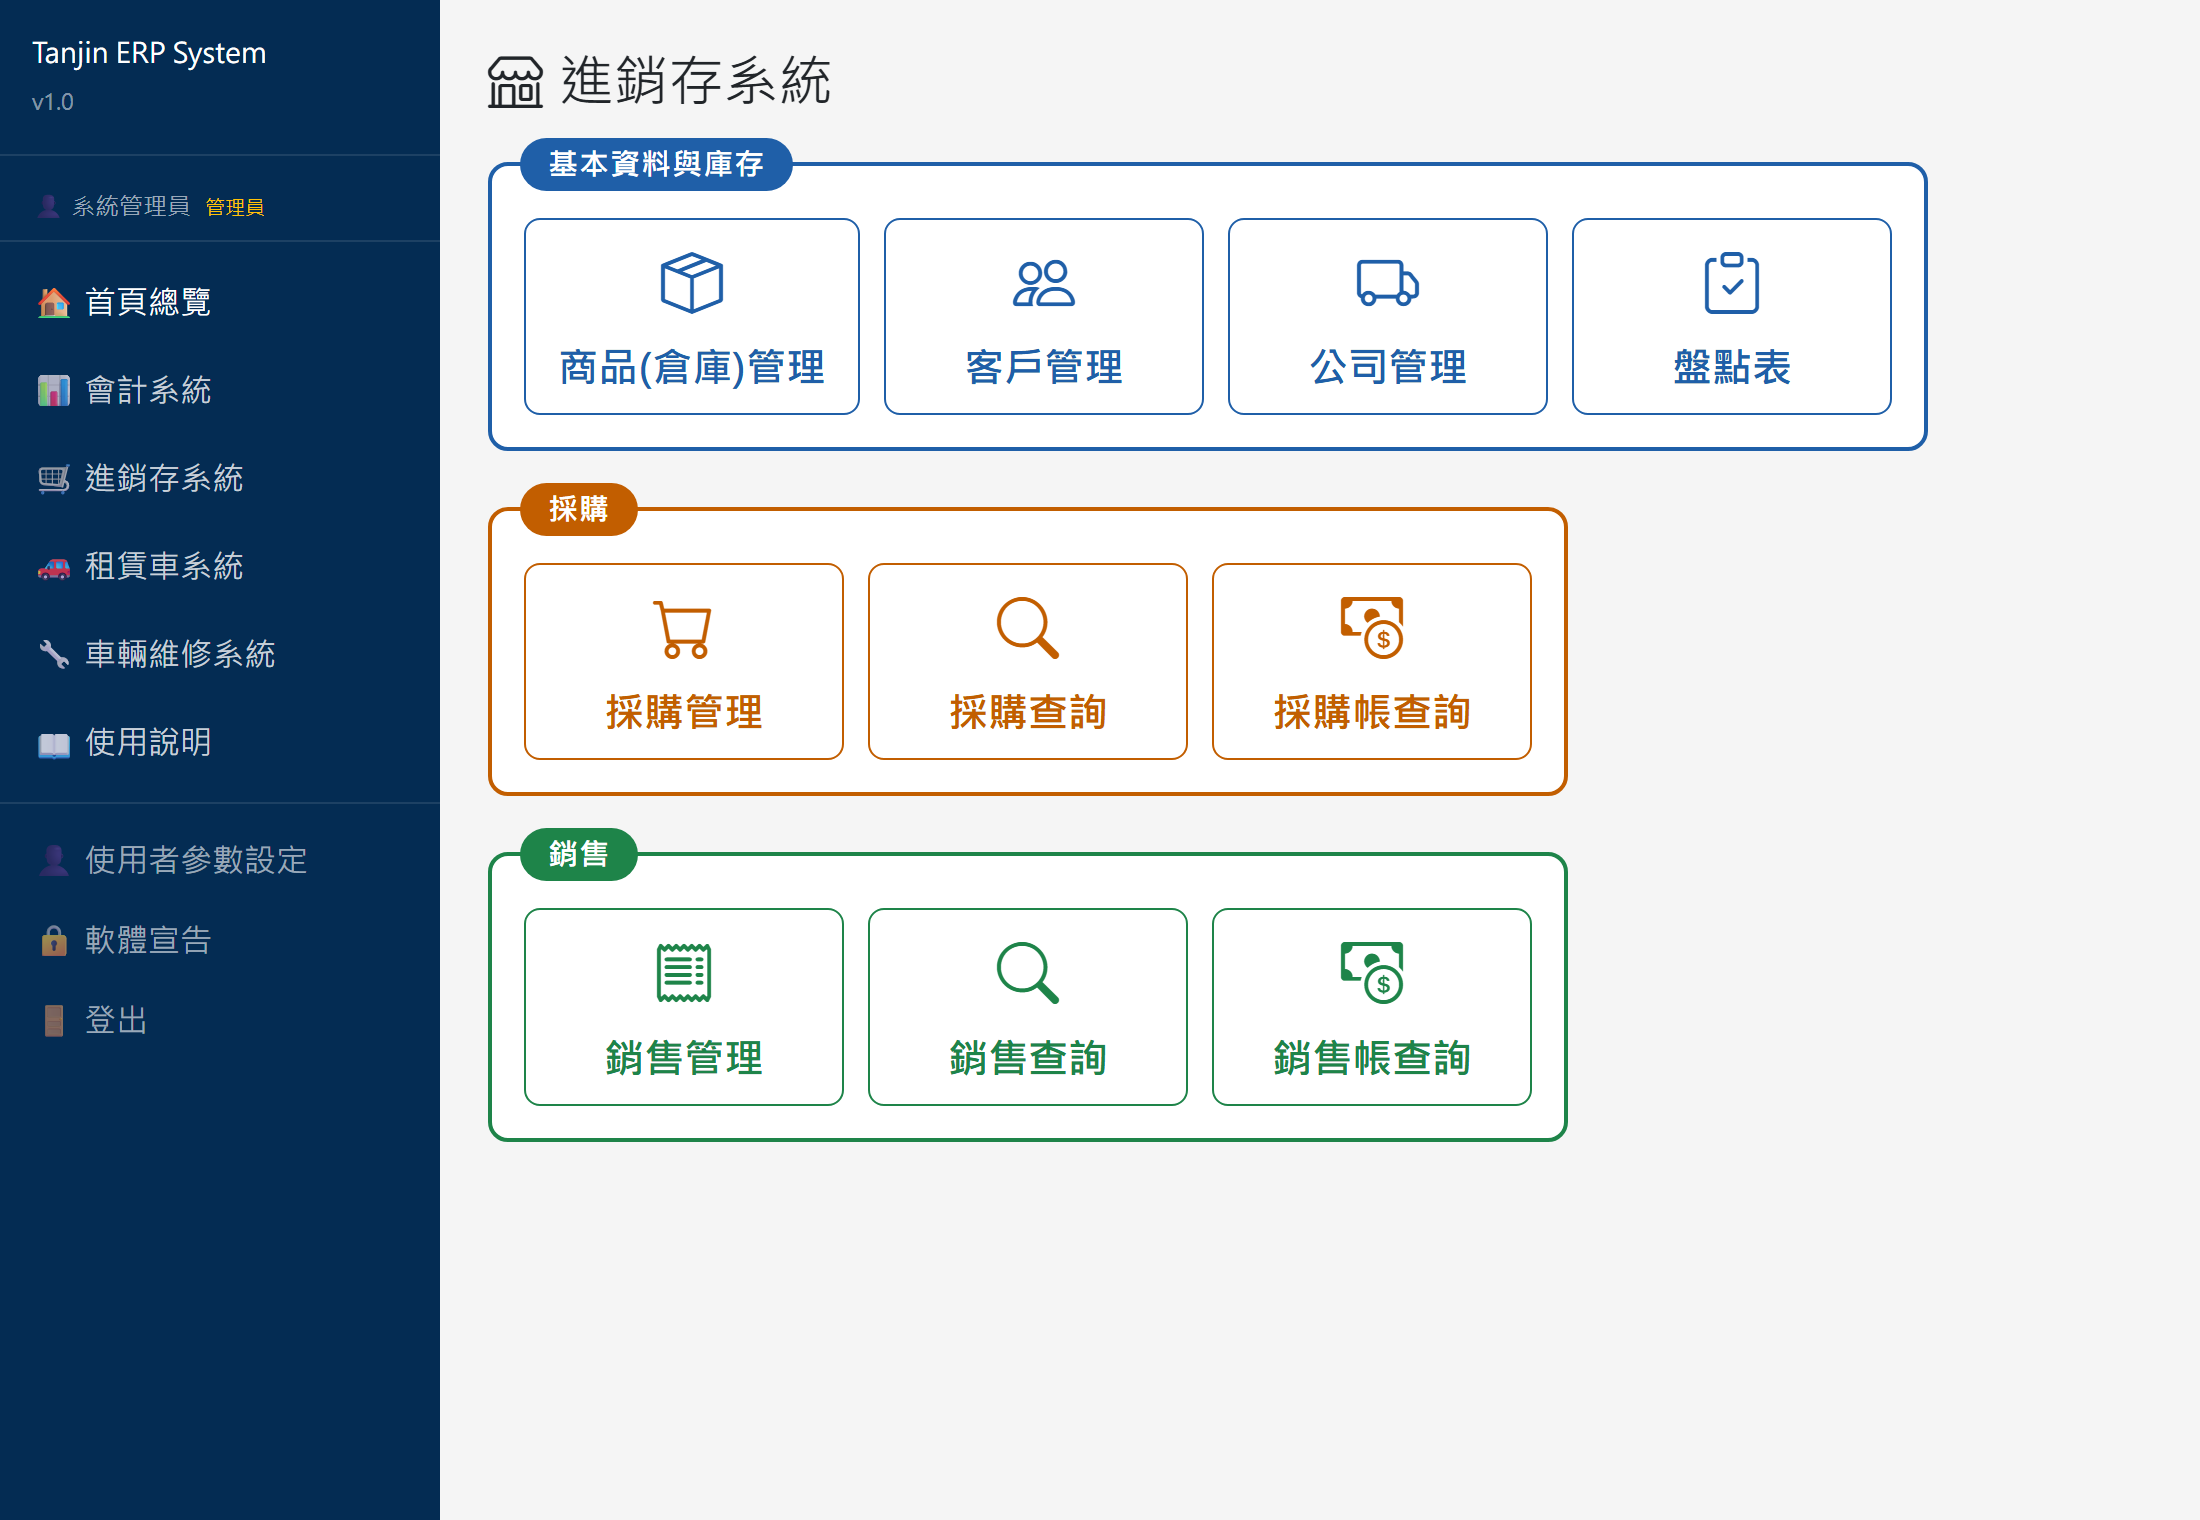Click the people icon in 客戶管理 card
Screen dimensions: 2200x1520
1043,283
